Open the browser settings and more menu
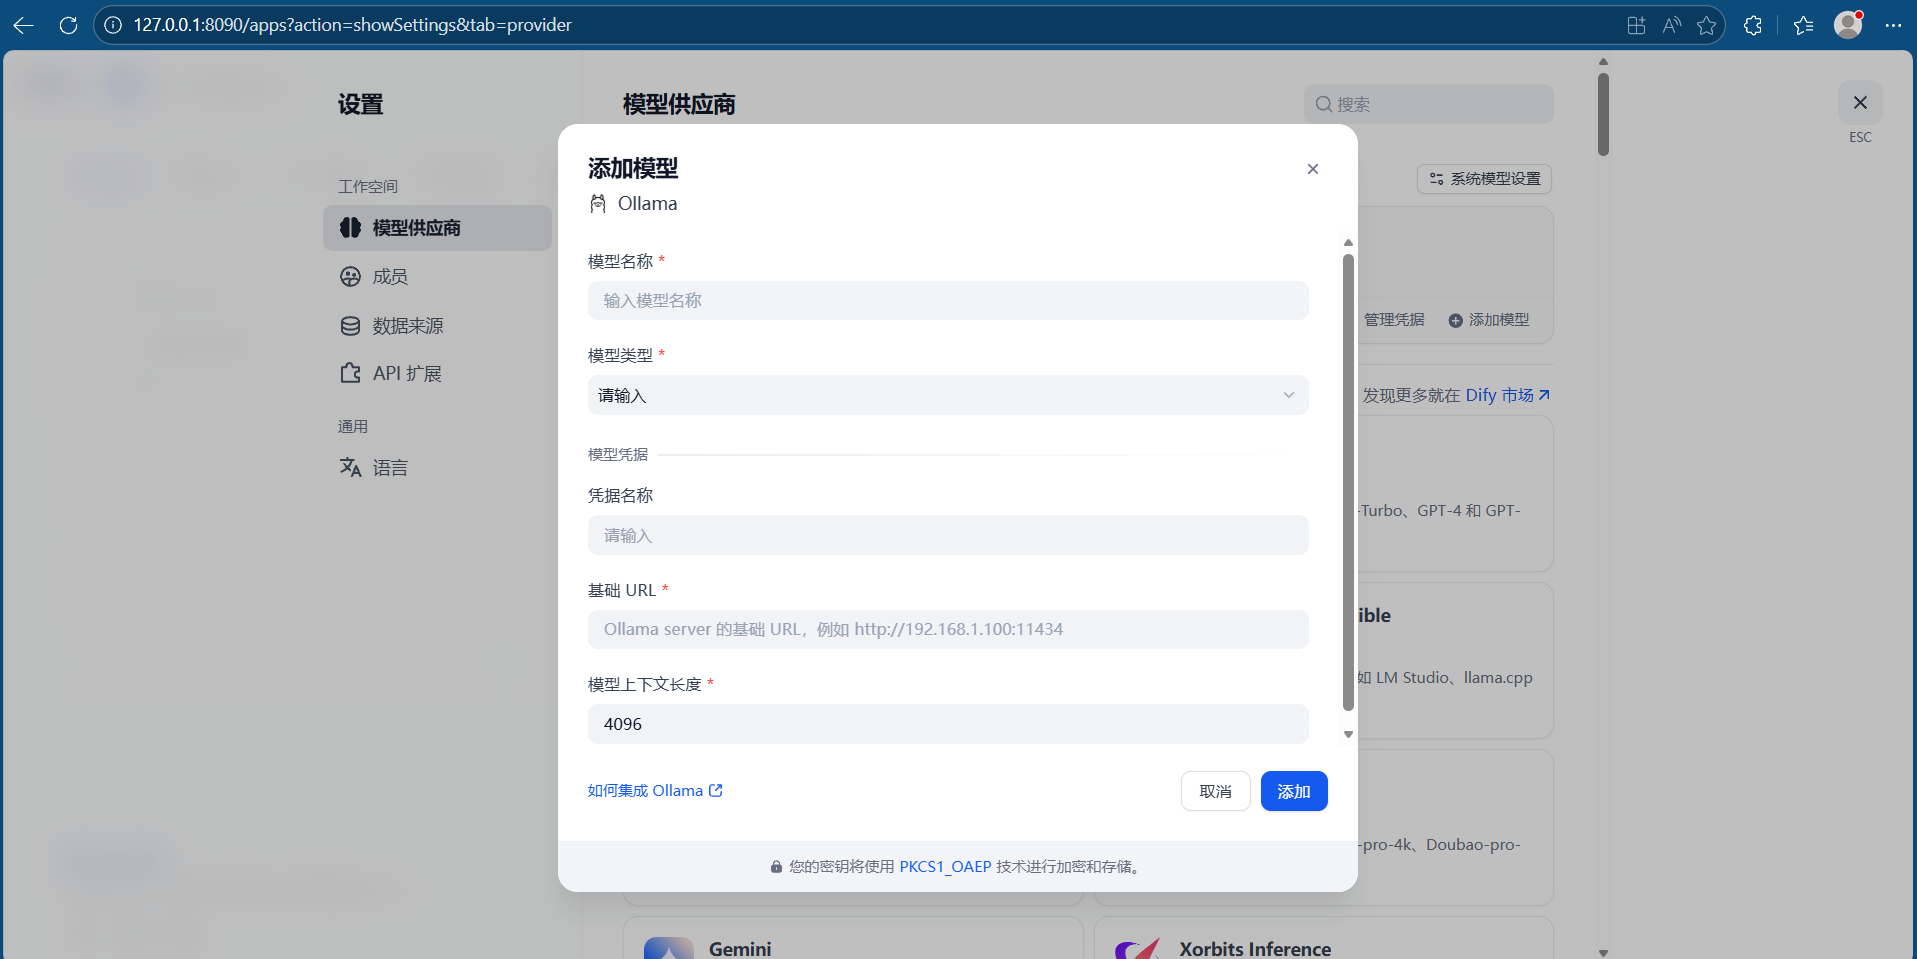Image resolution: width=1917 pixels, height=959 pixels. pos(1893,25)
